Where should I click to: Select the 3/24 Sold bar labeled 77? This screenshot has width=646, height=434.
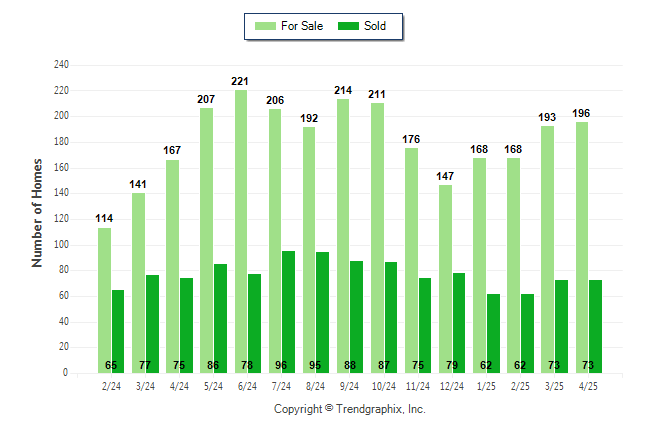(152, 323)
